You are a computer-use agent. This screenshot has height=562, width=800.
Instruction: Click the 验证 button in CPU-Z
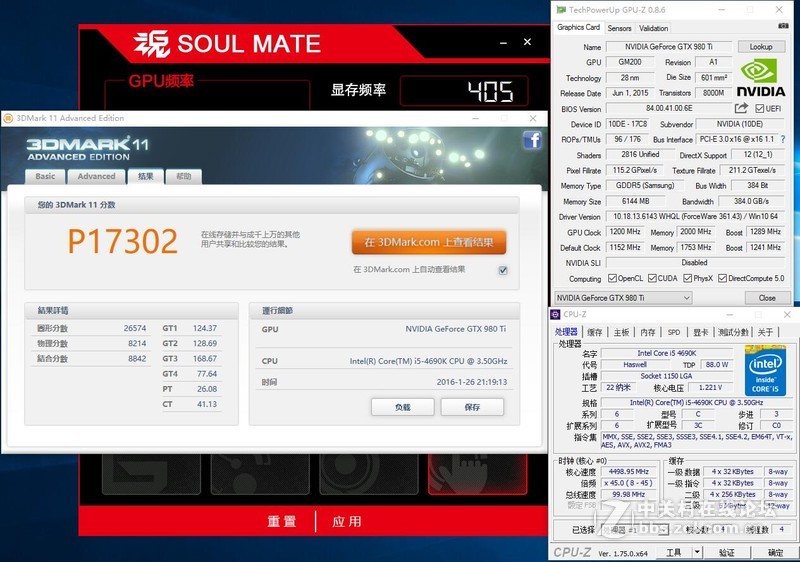tap(727, 552)
